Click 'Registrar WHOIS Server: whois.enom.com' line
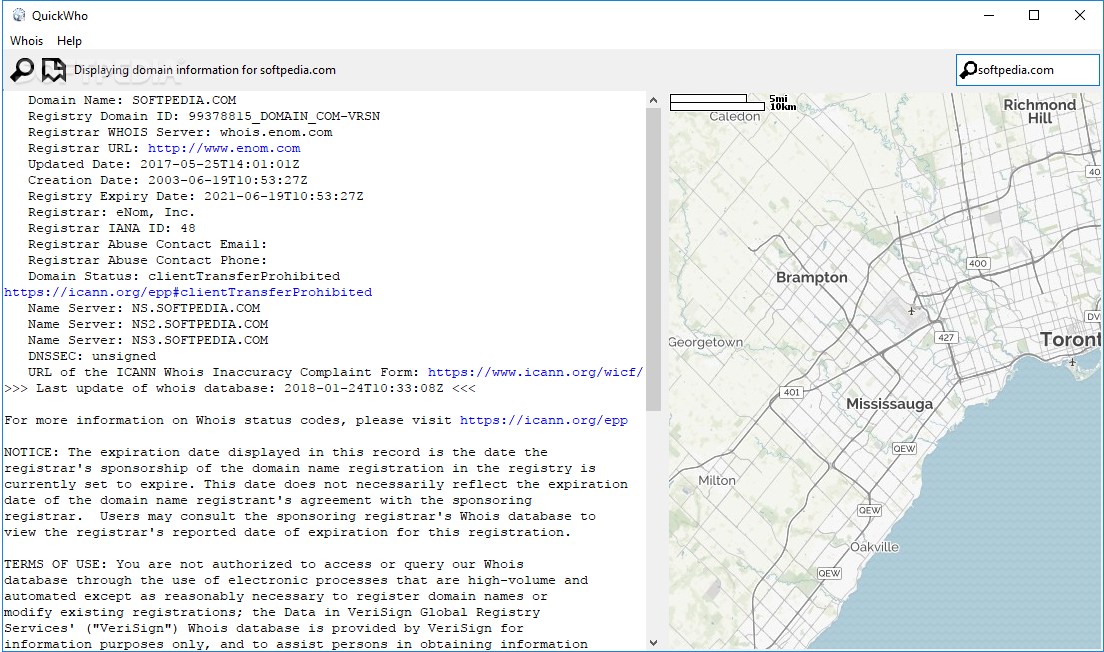1104x652 pixels. point(180,132)
